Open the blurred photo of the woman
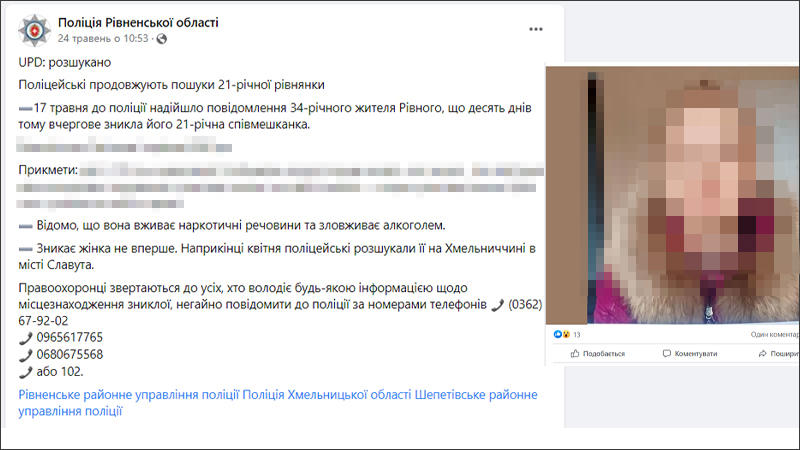Viewport: 800px width, 450px height. point(672,195)
